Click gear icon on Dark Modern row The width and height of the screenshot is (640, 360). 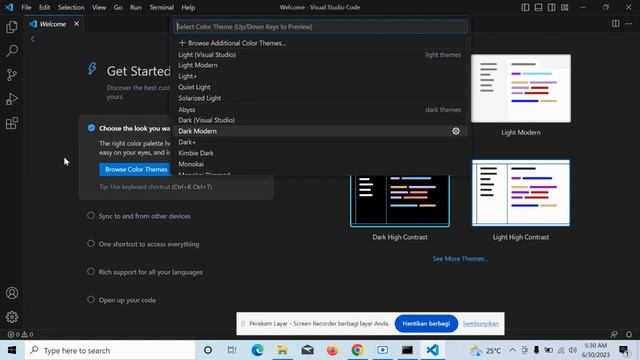pos(456,131)
